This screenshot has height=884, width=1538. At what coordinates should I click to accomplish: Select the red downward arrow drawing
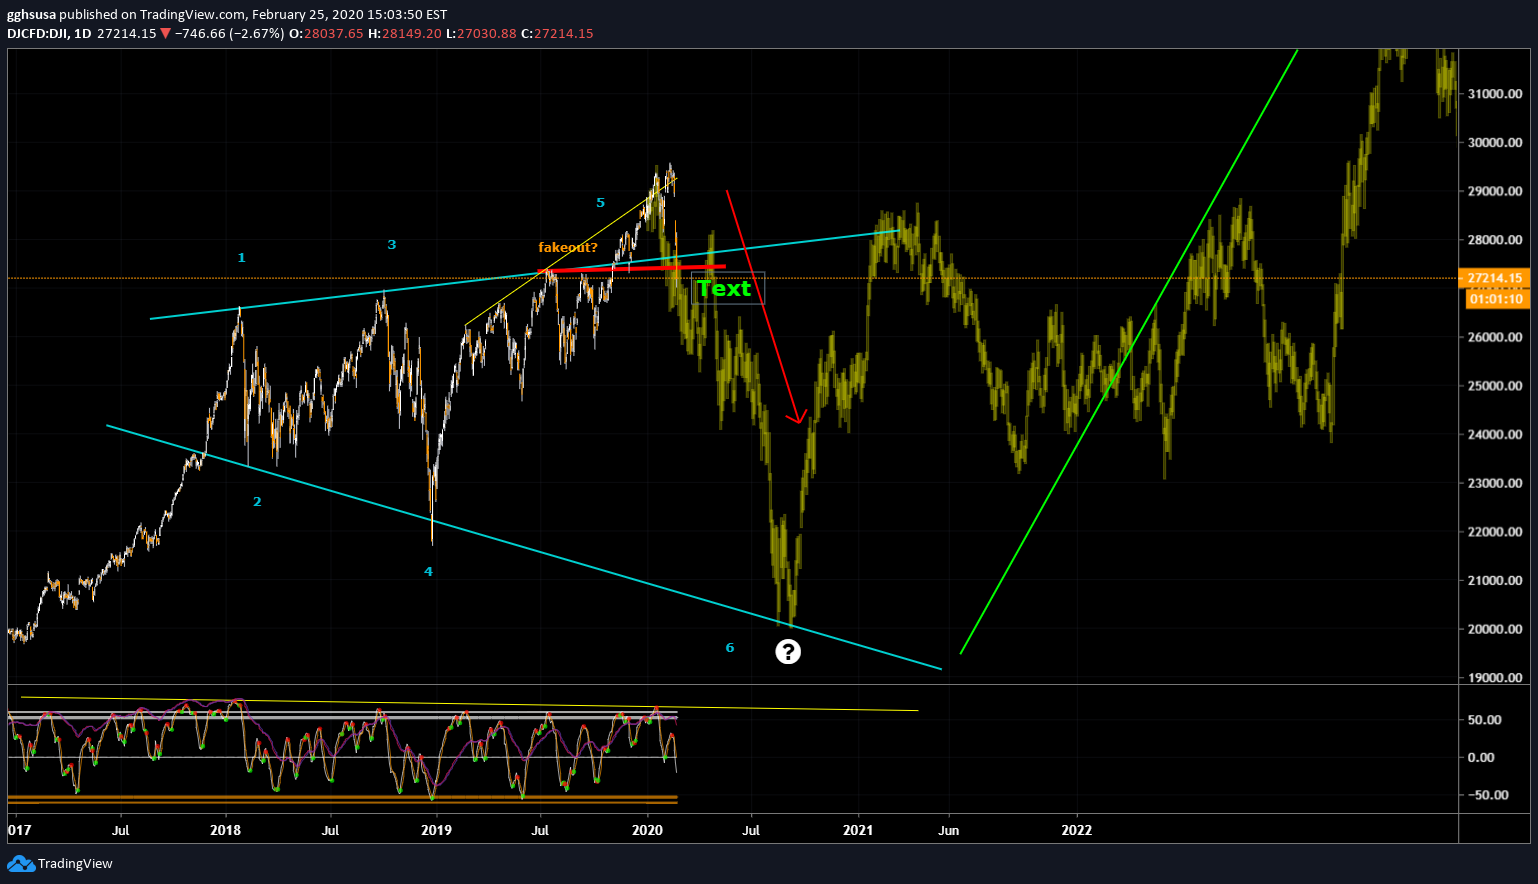[x=765, y=306]
